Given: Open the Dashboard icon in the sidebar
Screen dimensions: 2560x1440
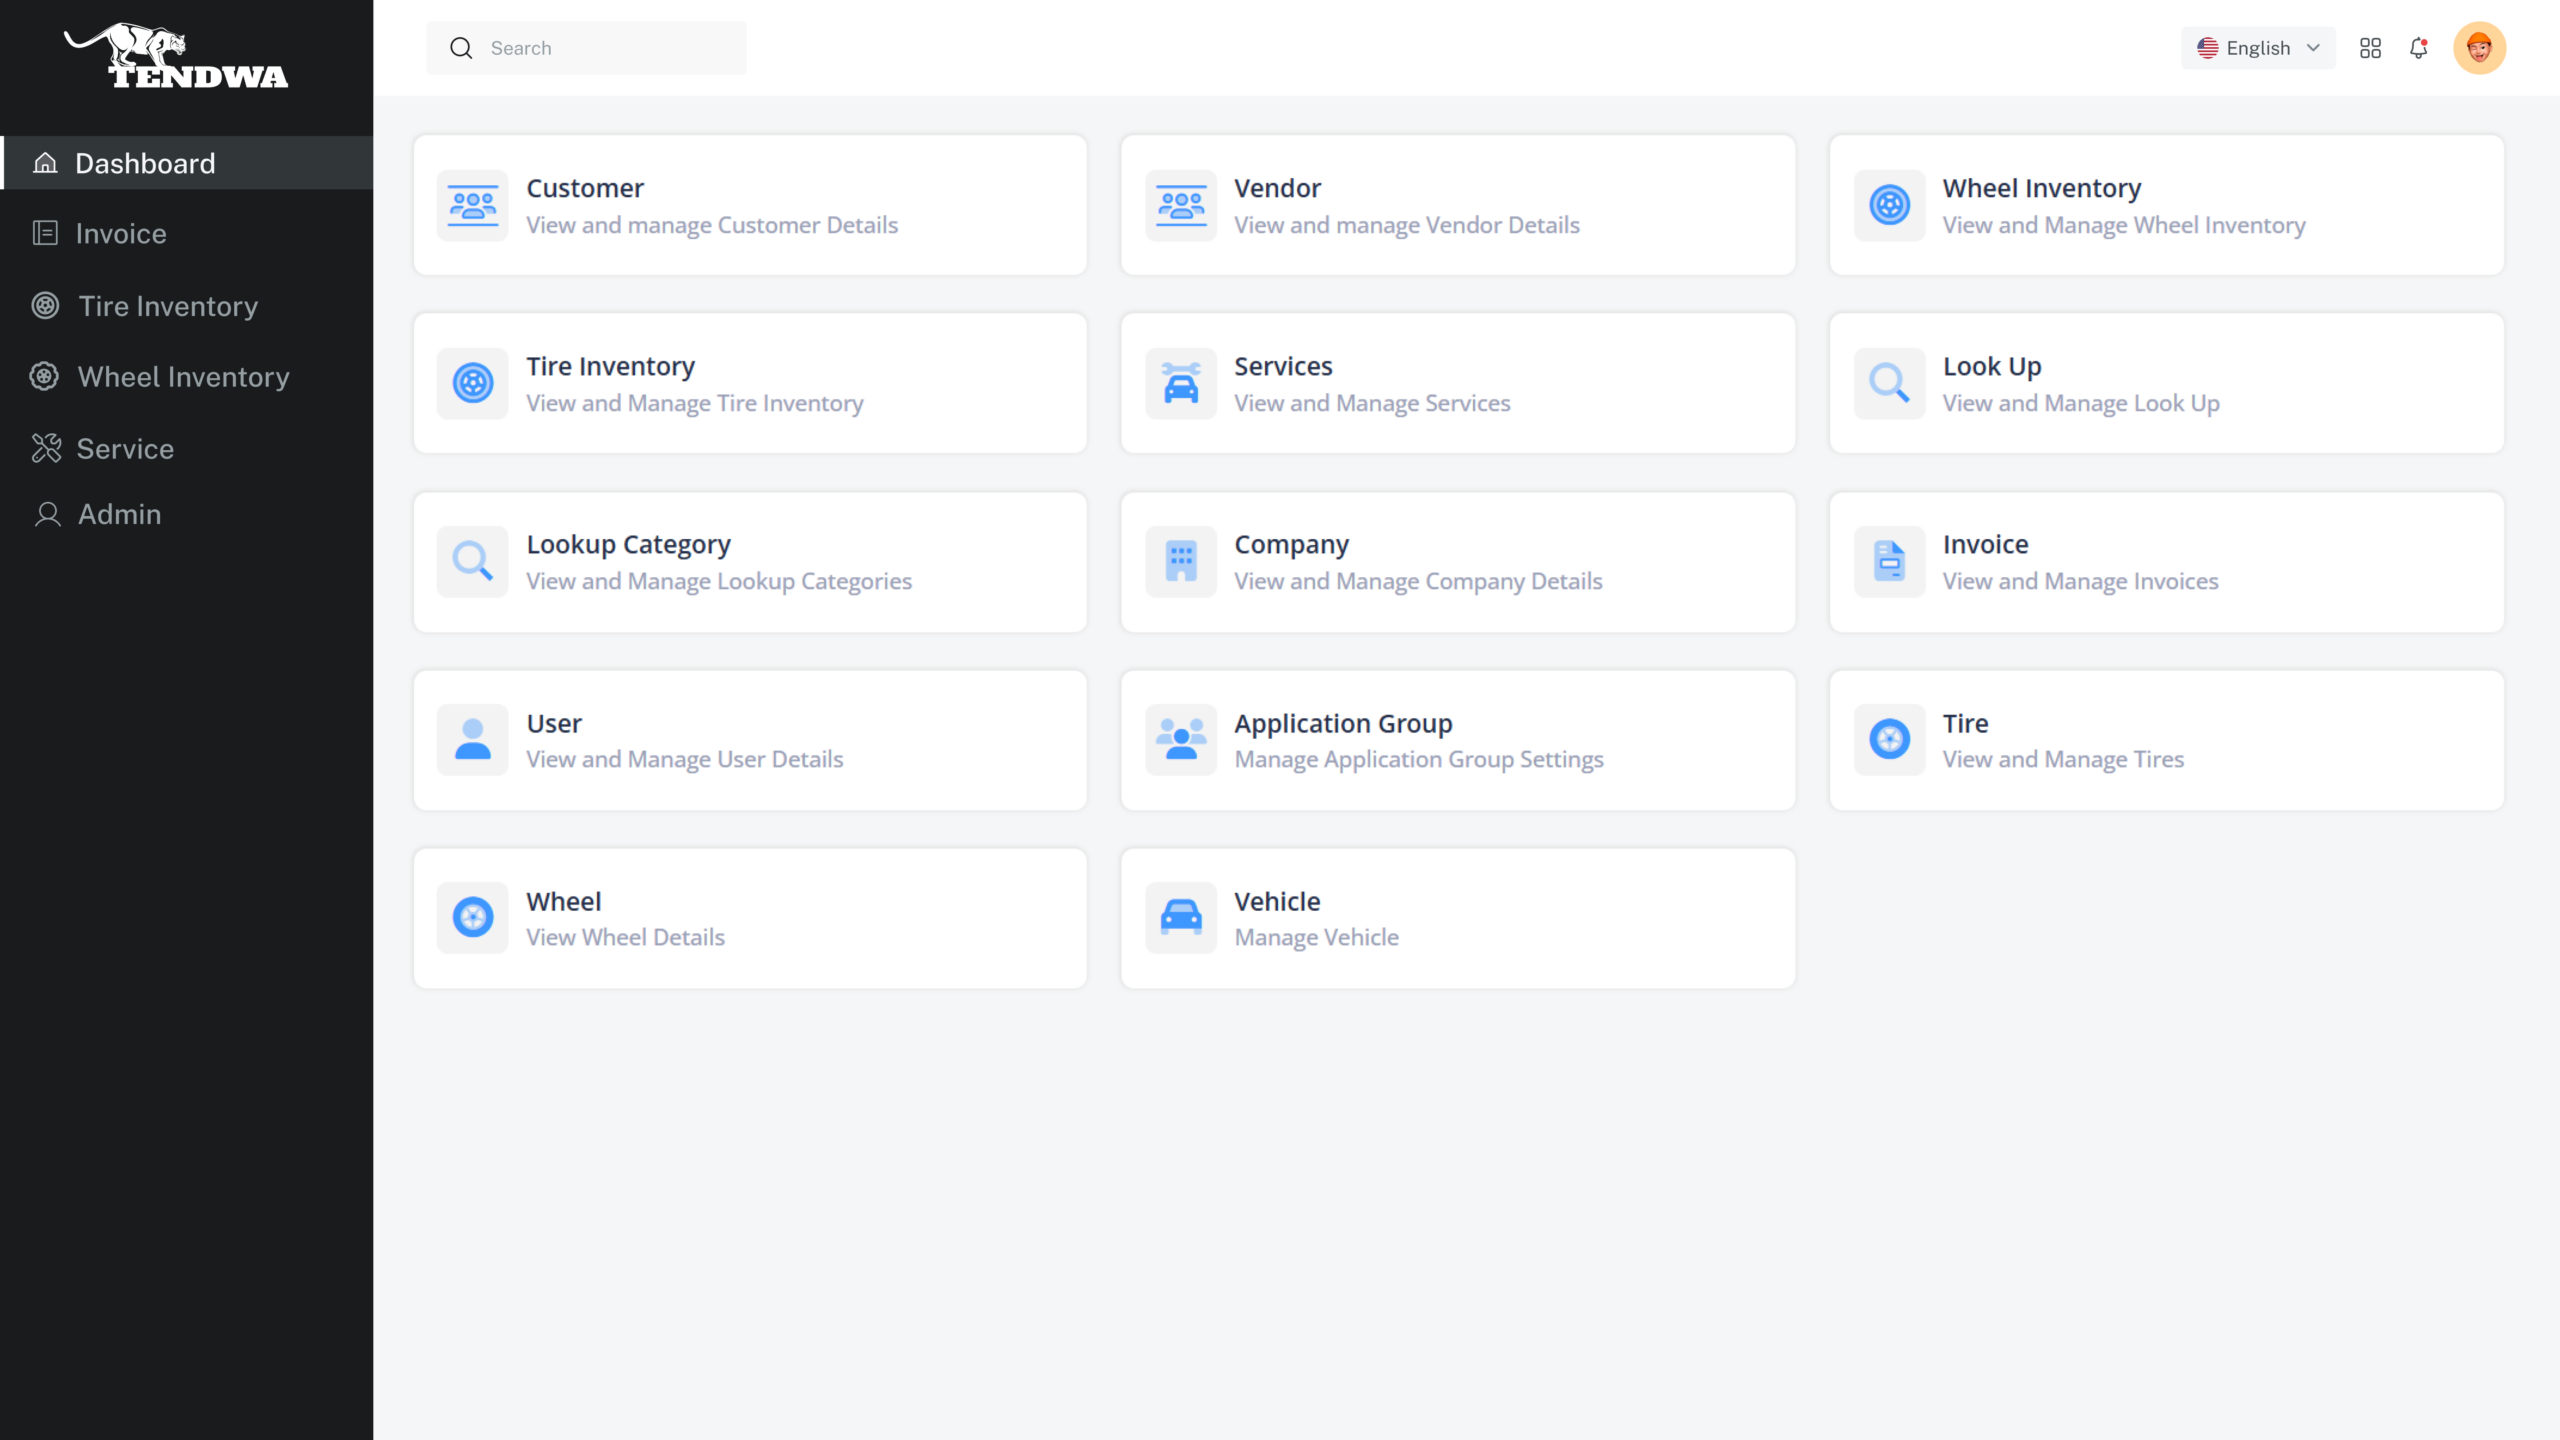Looking at the screenshot, I should pyautogui.click(x=45, y=163).
